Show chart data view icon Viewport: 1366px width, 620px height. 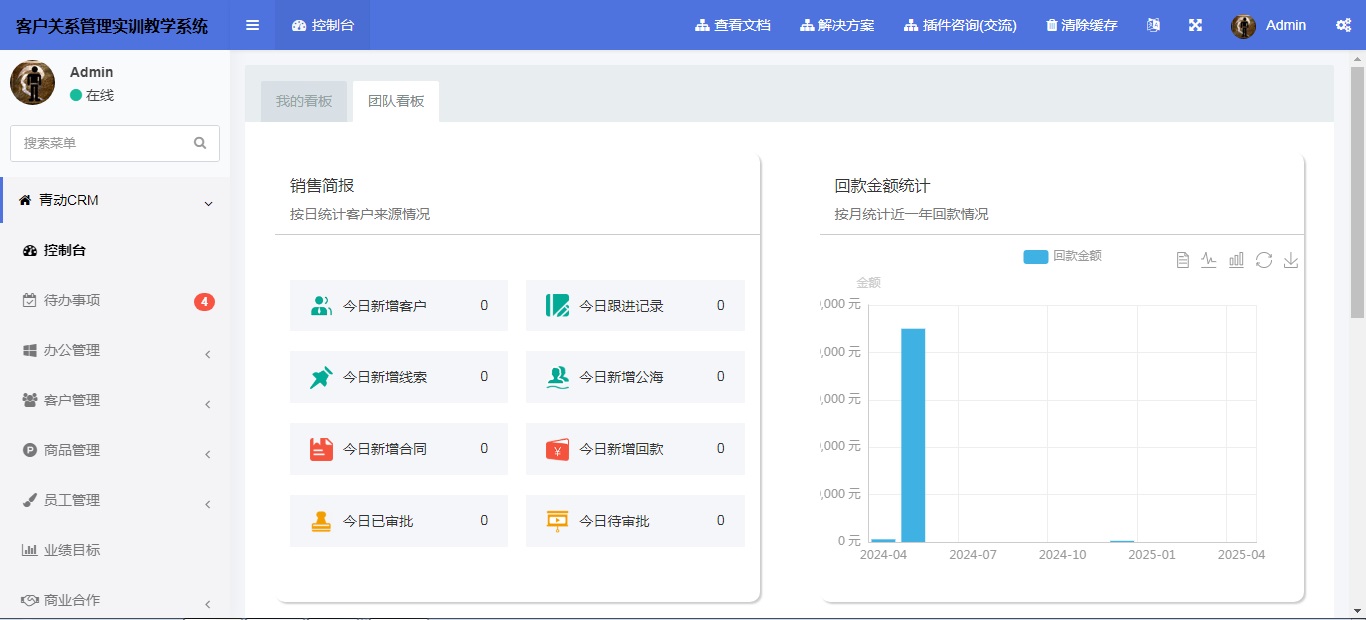(x=1182, y=260)
